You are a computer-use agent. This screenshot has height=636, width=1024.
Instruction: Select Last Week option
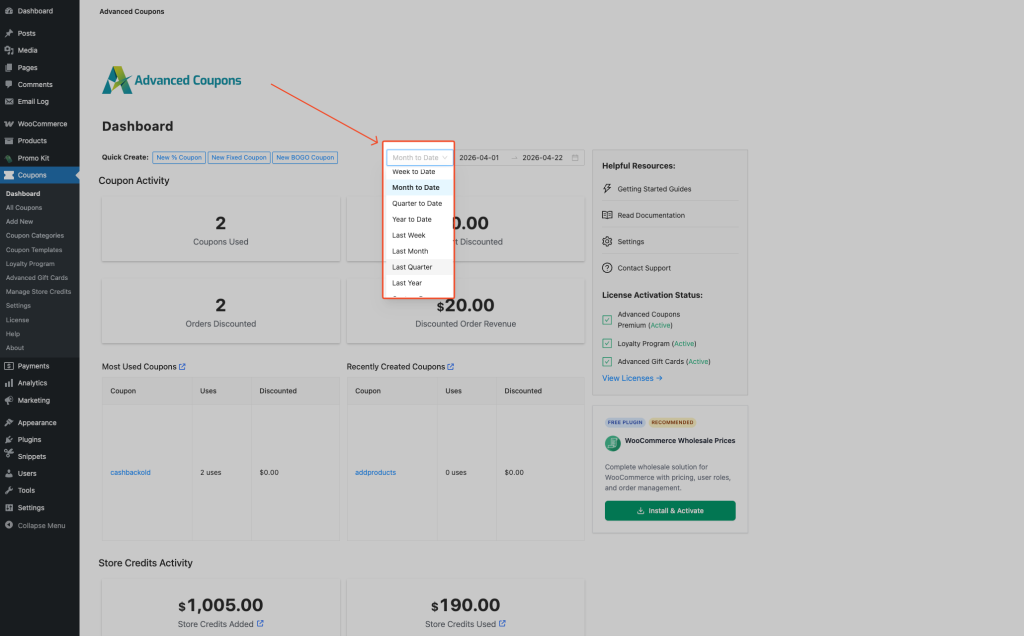tap(419, 235)
